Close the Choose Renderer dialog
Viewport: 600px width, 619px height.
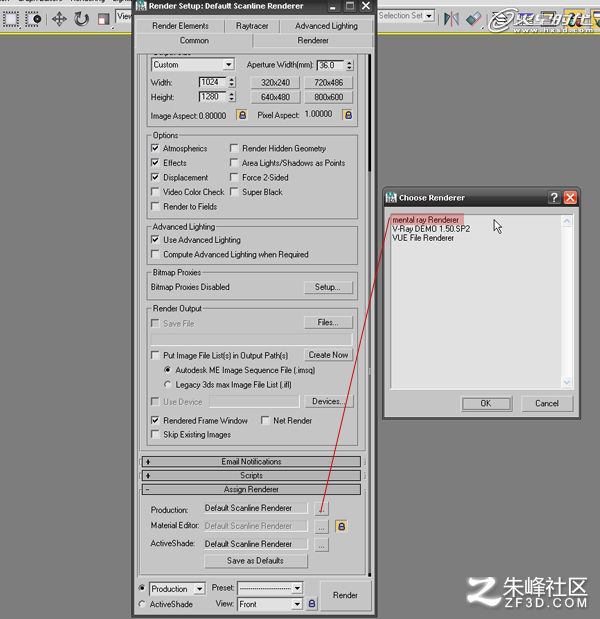click(x=570, y=197)
